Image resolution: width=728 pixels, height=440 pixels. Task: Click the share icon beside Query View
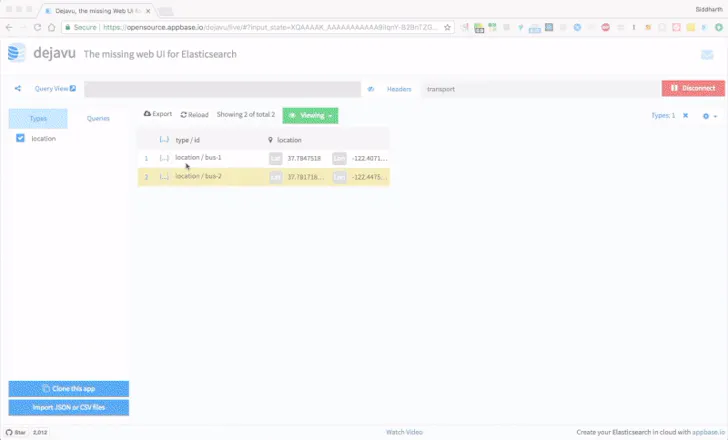tap(18, 88)
